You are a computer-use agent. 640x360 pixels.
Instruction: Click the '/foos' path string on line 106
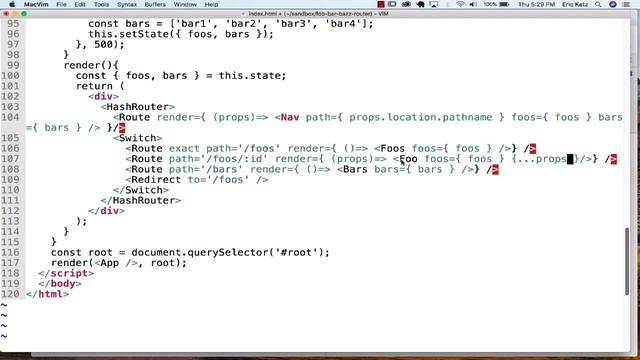tap(259, 148)
